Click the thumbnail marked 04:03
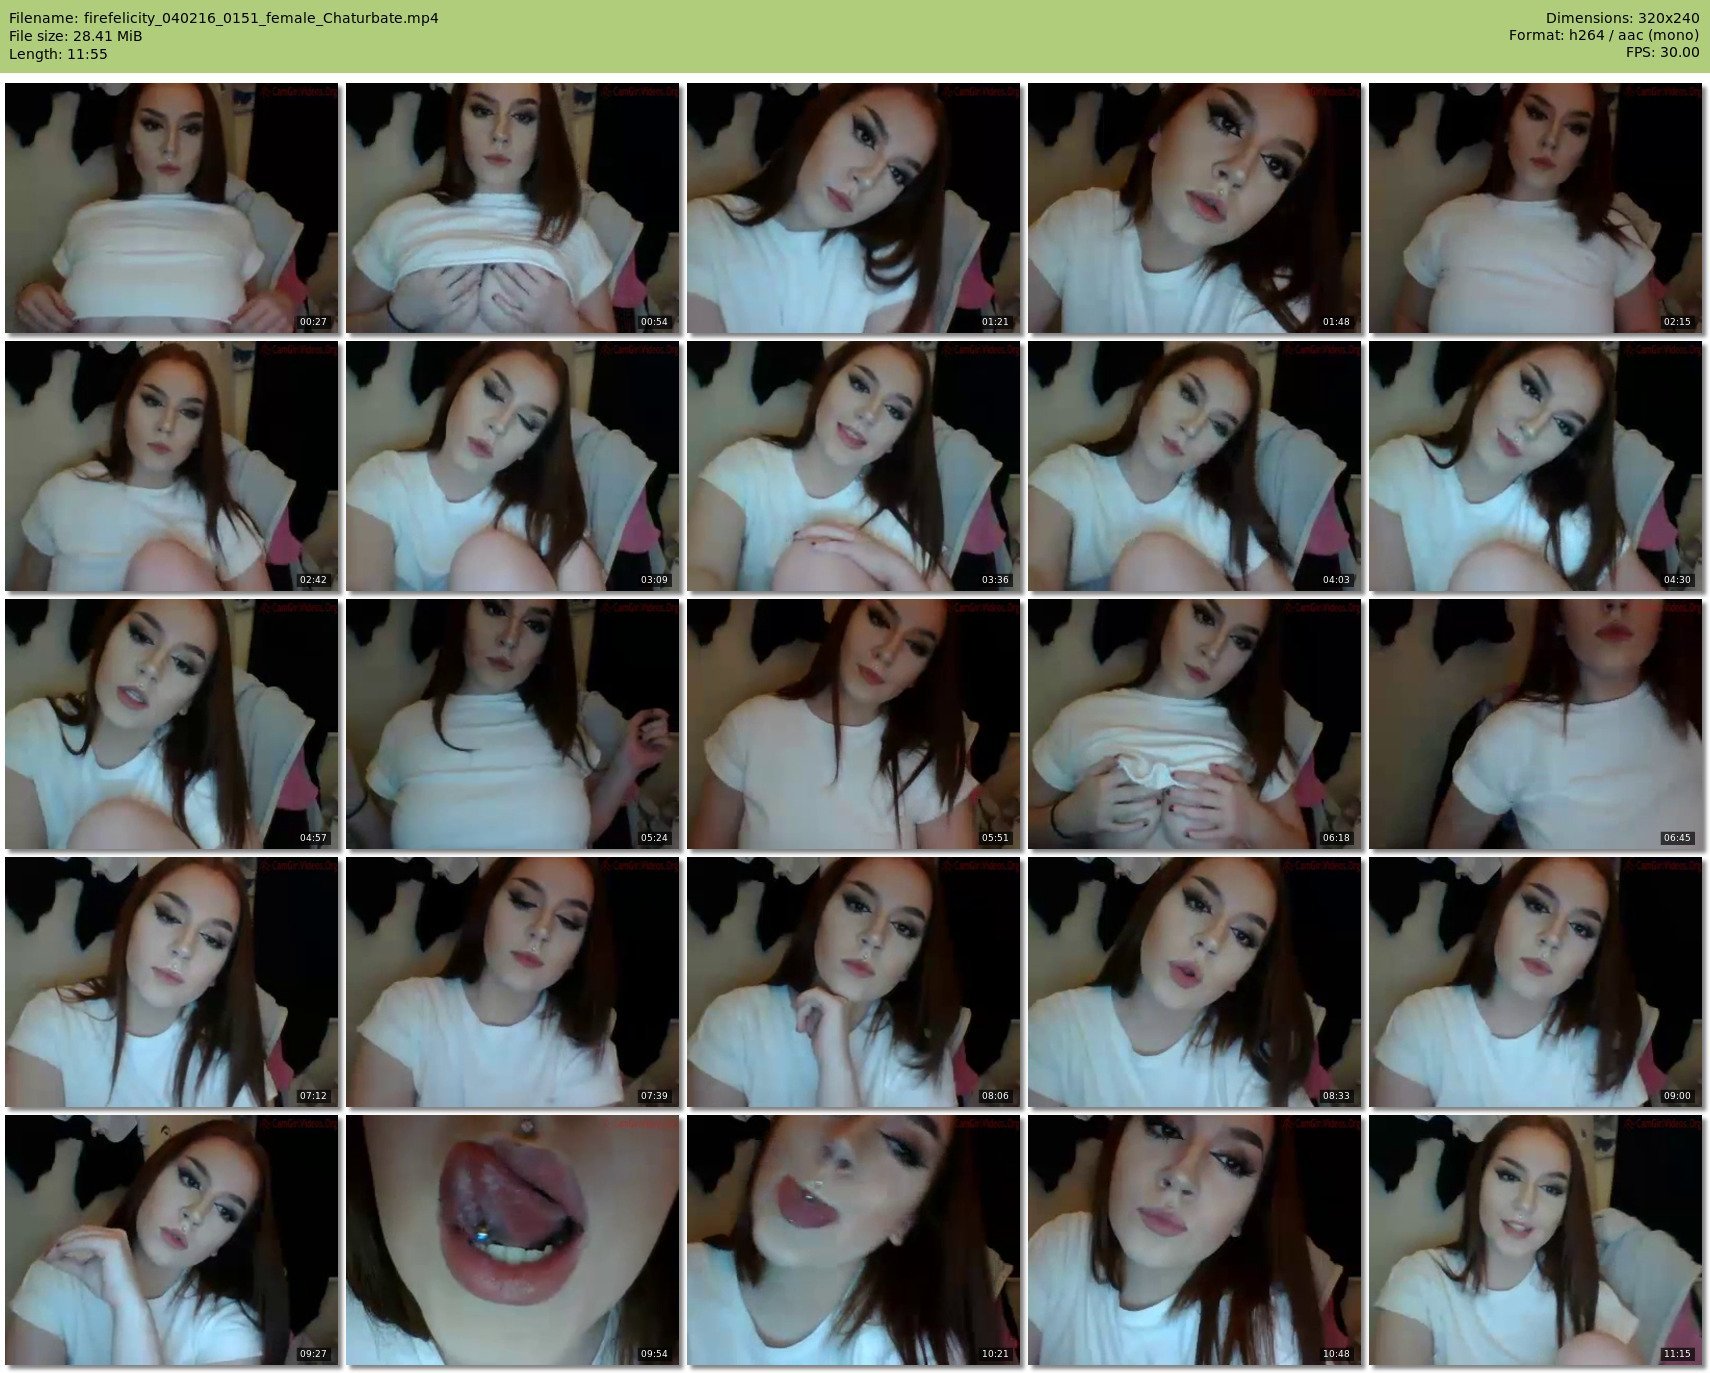Viewport: 1710px width, 1373px height. (1194, 466)
